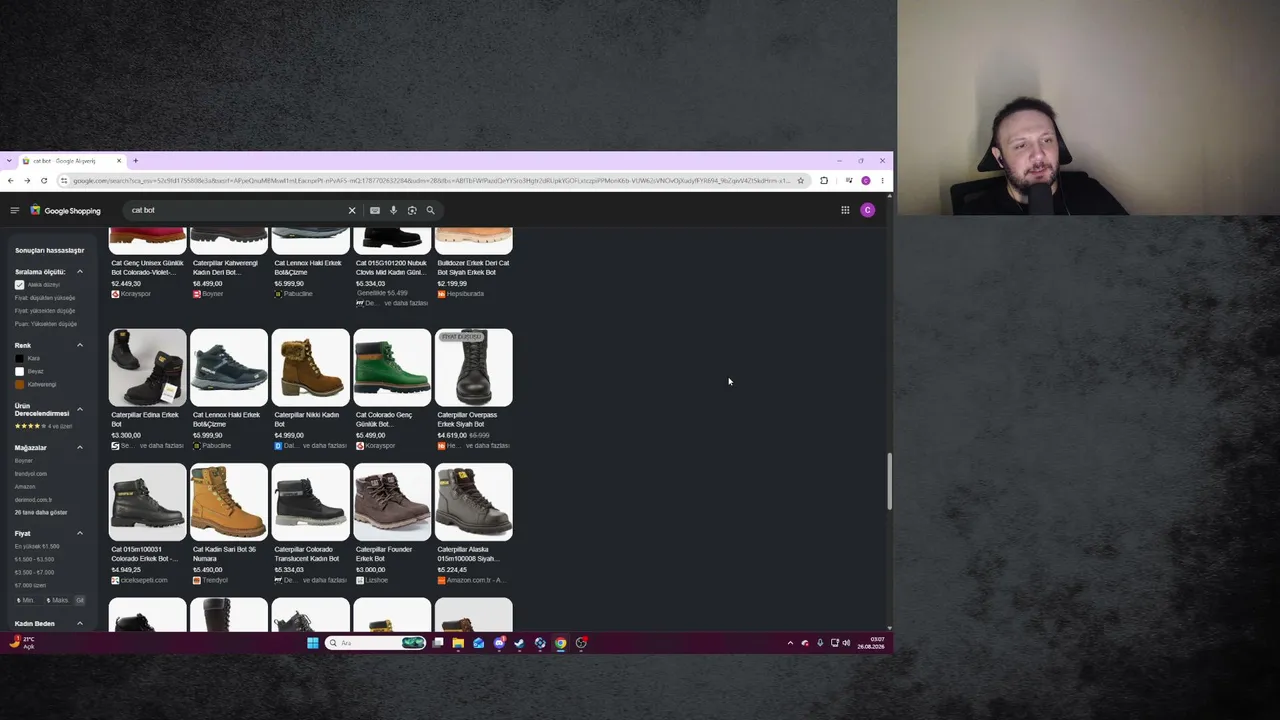The height and width of the screenshot is (720, 1280).
Task: Sort by 'Fiyat: yüksekten düşüğe'
Action: click(45, 311)
